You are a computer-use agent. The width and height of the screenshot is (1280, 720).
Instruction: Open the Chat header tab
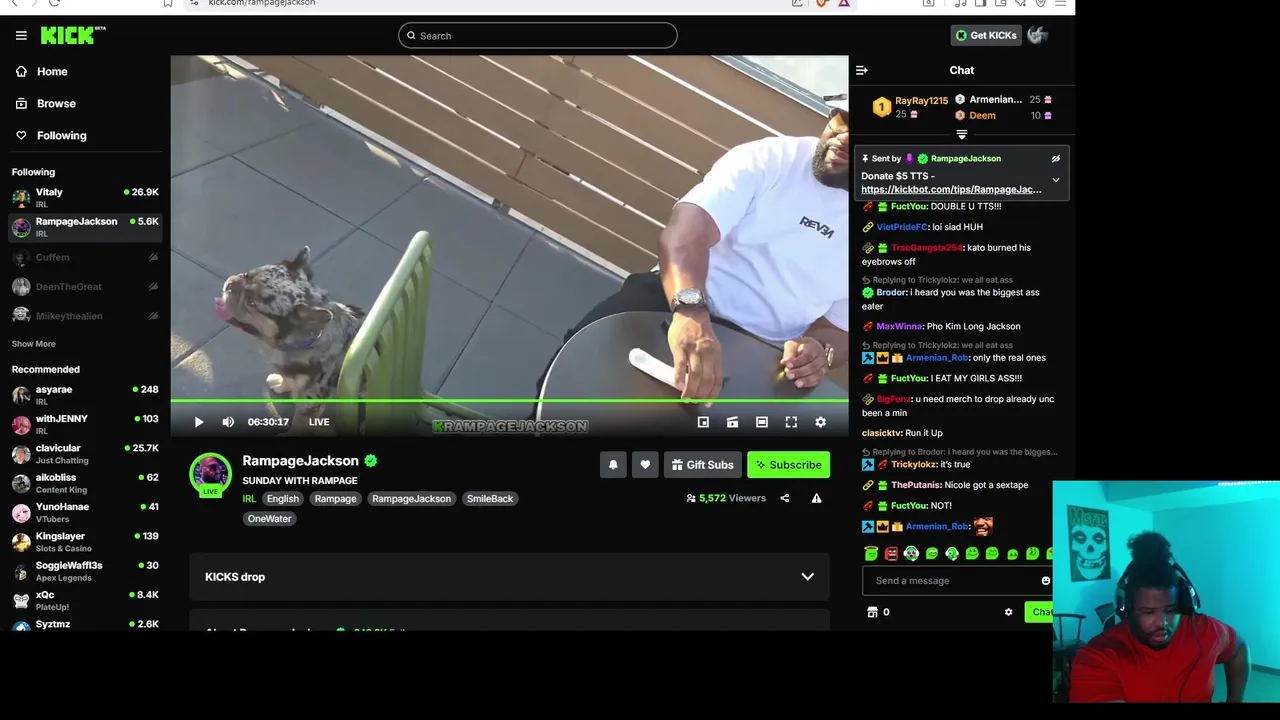(961, 70)
